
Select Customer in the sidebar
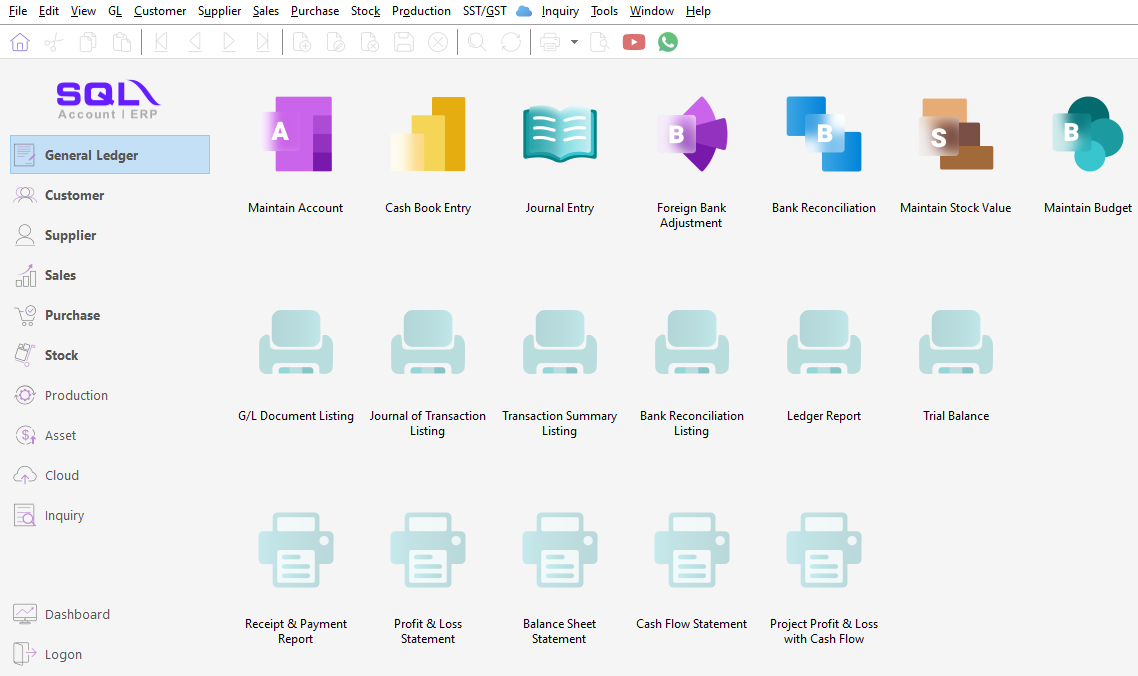point(75,195)
